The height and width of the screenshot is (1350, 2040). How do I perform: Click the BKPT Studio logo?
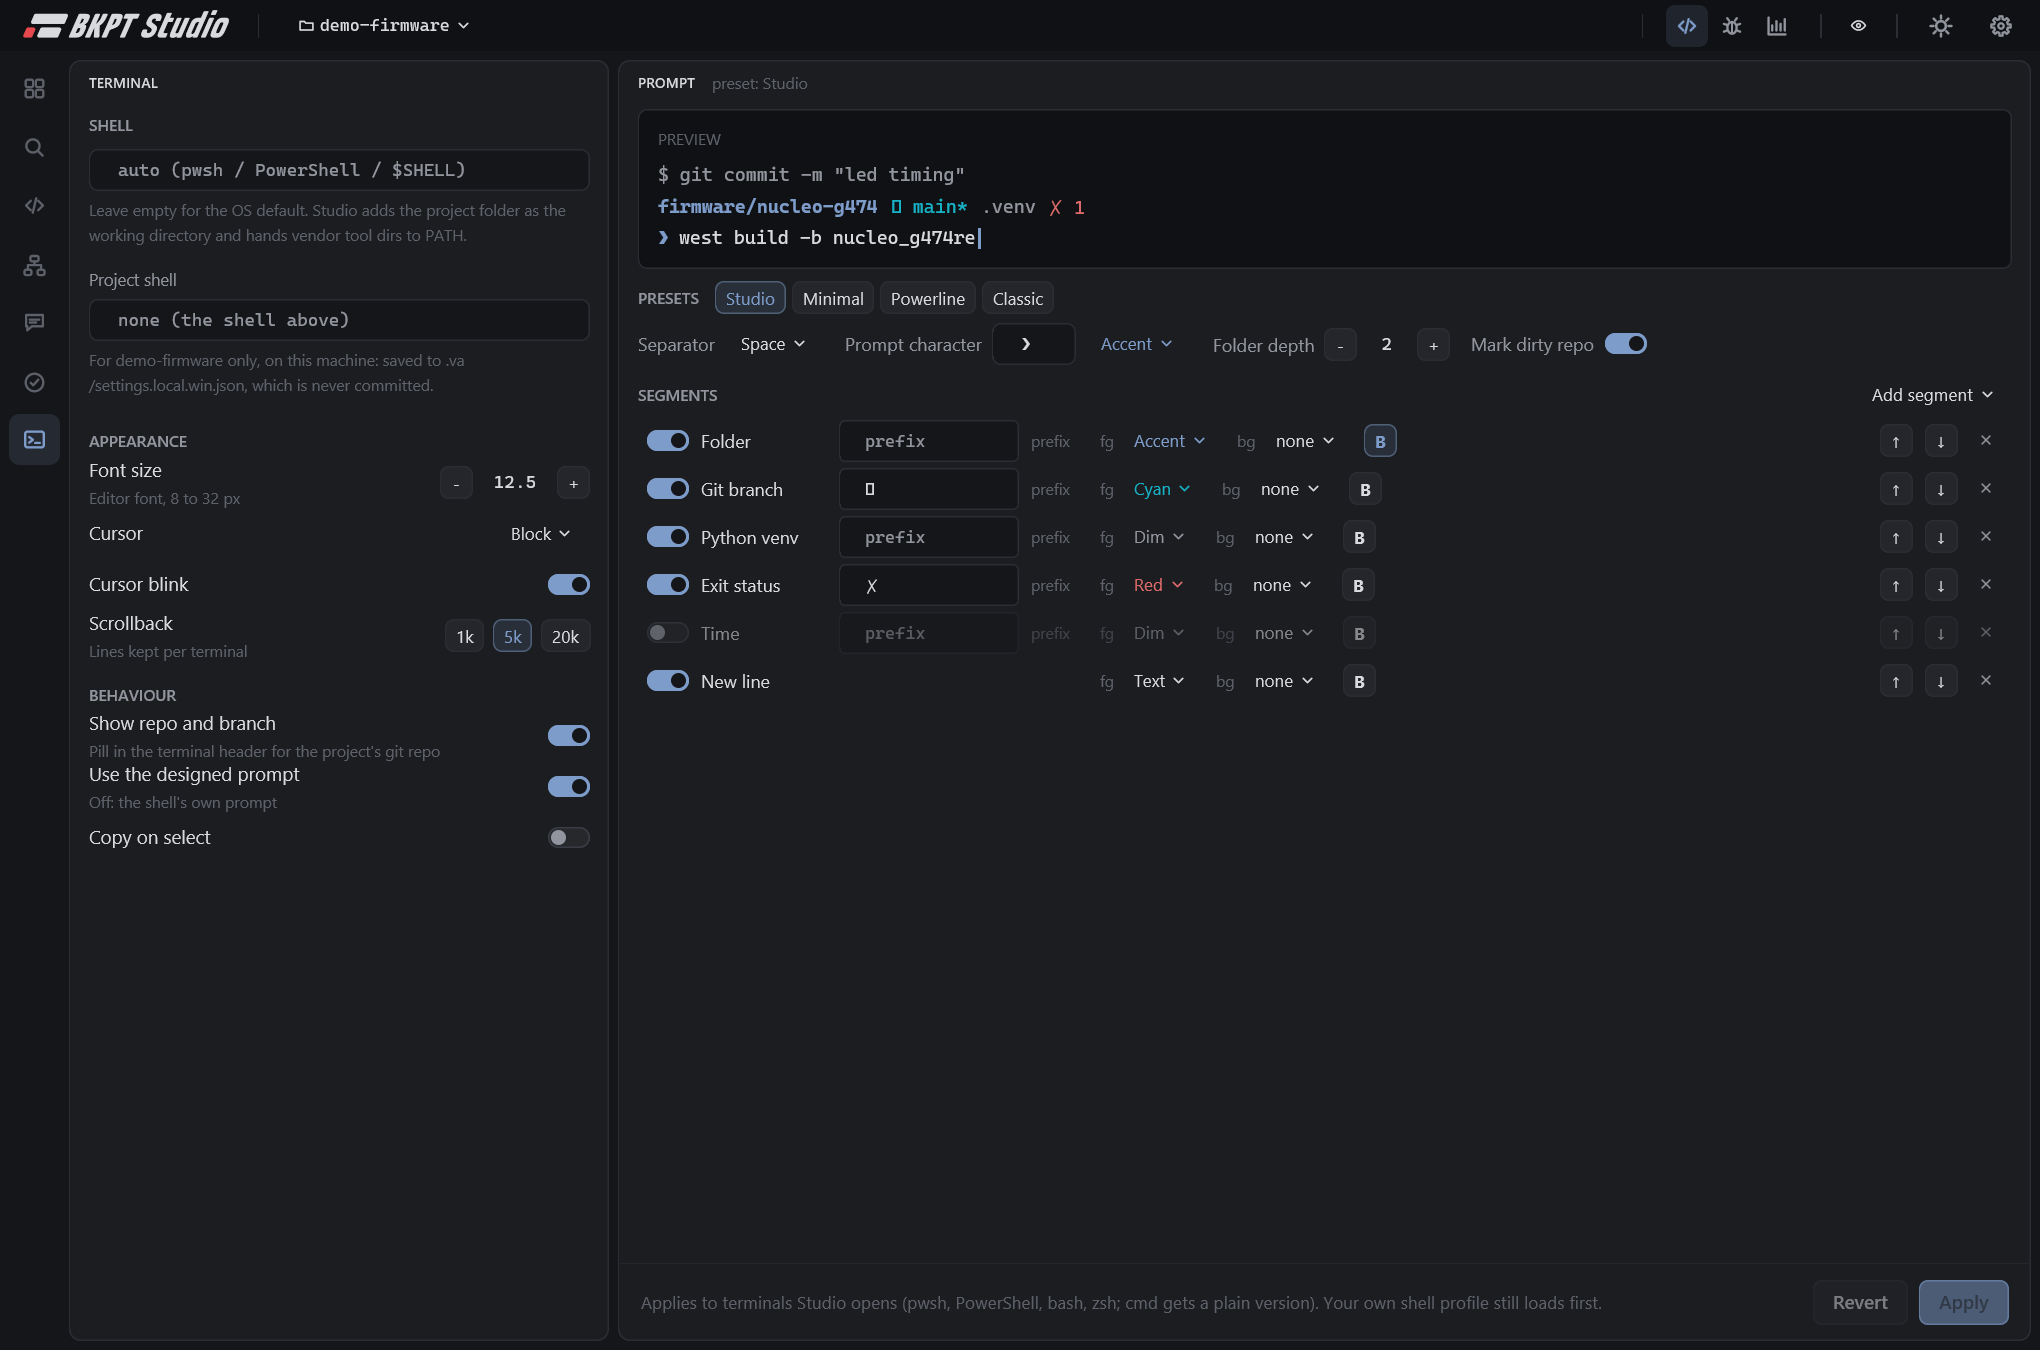click(127, 25)
